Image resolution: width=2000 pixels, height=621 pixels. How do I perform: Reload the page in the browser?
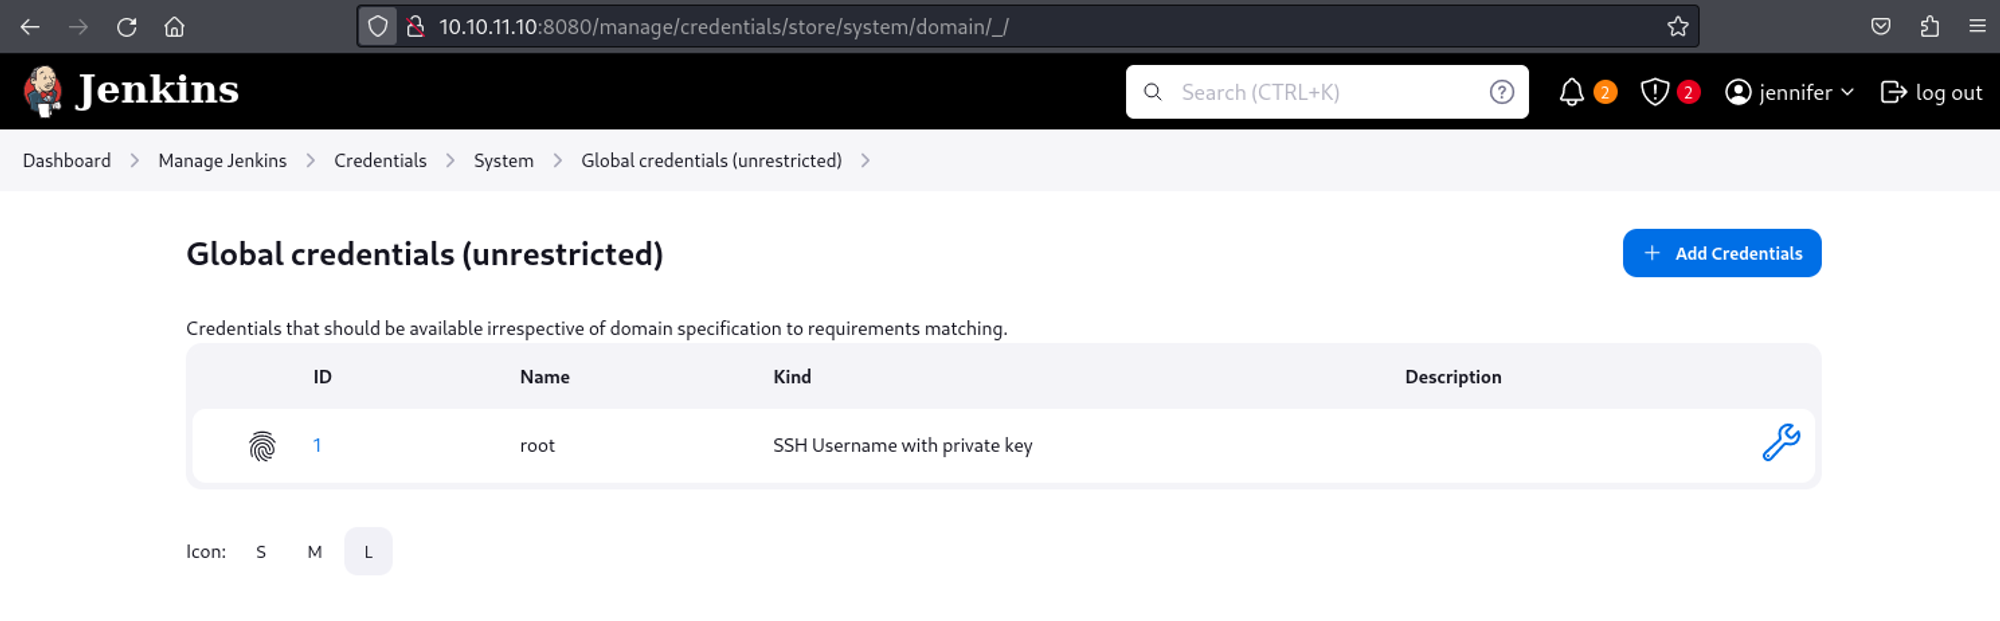pyautogui.click(x=126, y=27)
